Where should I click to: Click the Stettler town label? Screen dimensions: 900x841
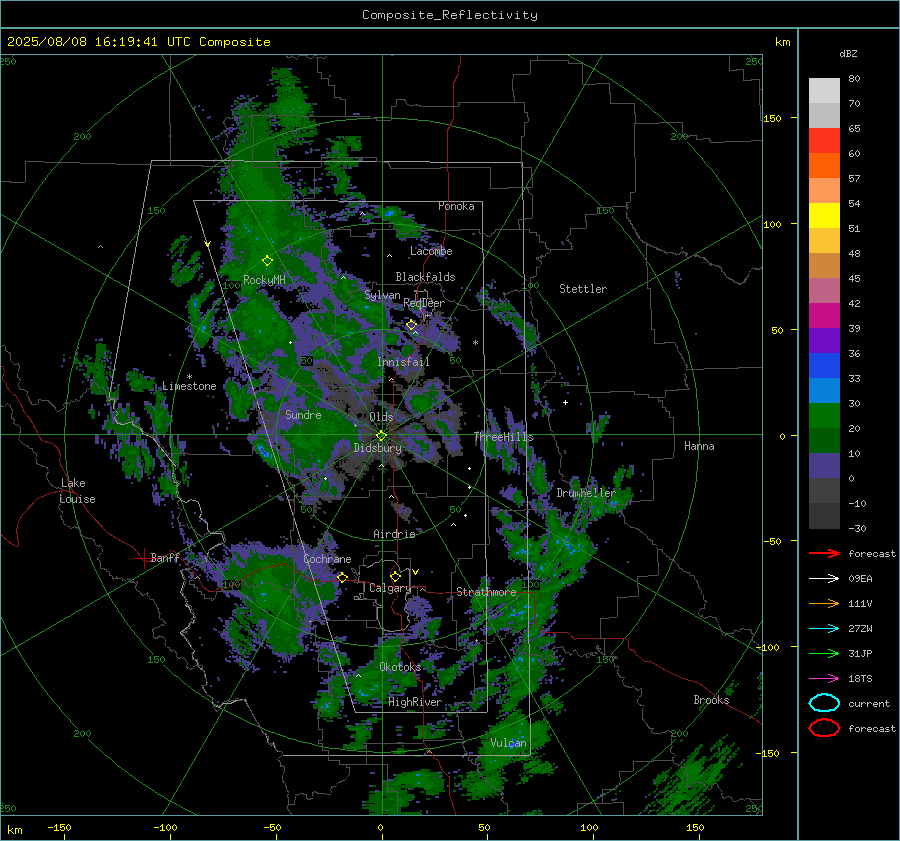click(x=583, y=289)
